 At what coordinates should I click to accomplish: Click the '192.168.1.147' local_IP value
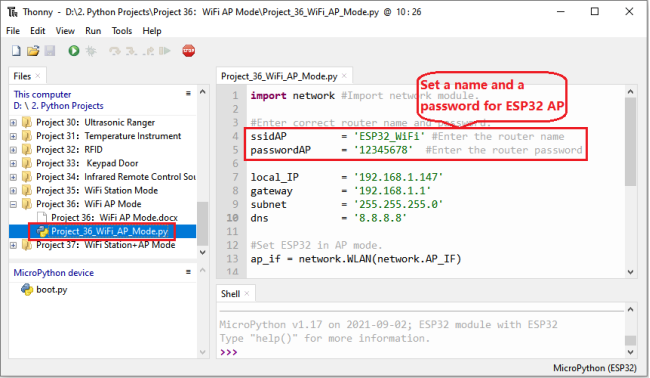[398, 177]
